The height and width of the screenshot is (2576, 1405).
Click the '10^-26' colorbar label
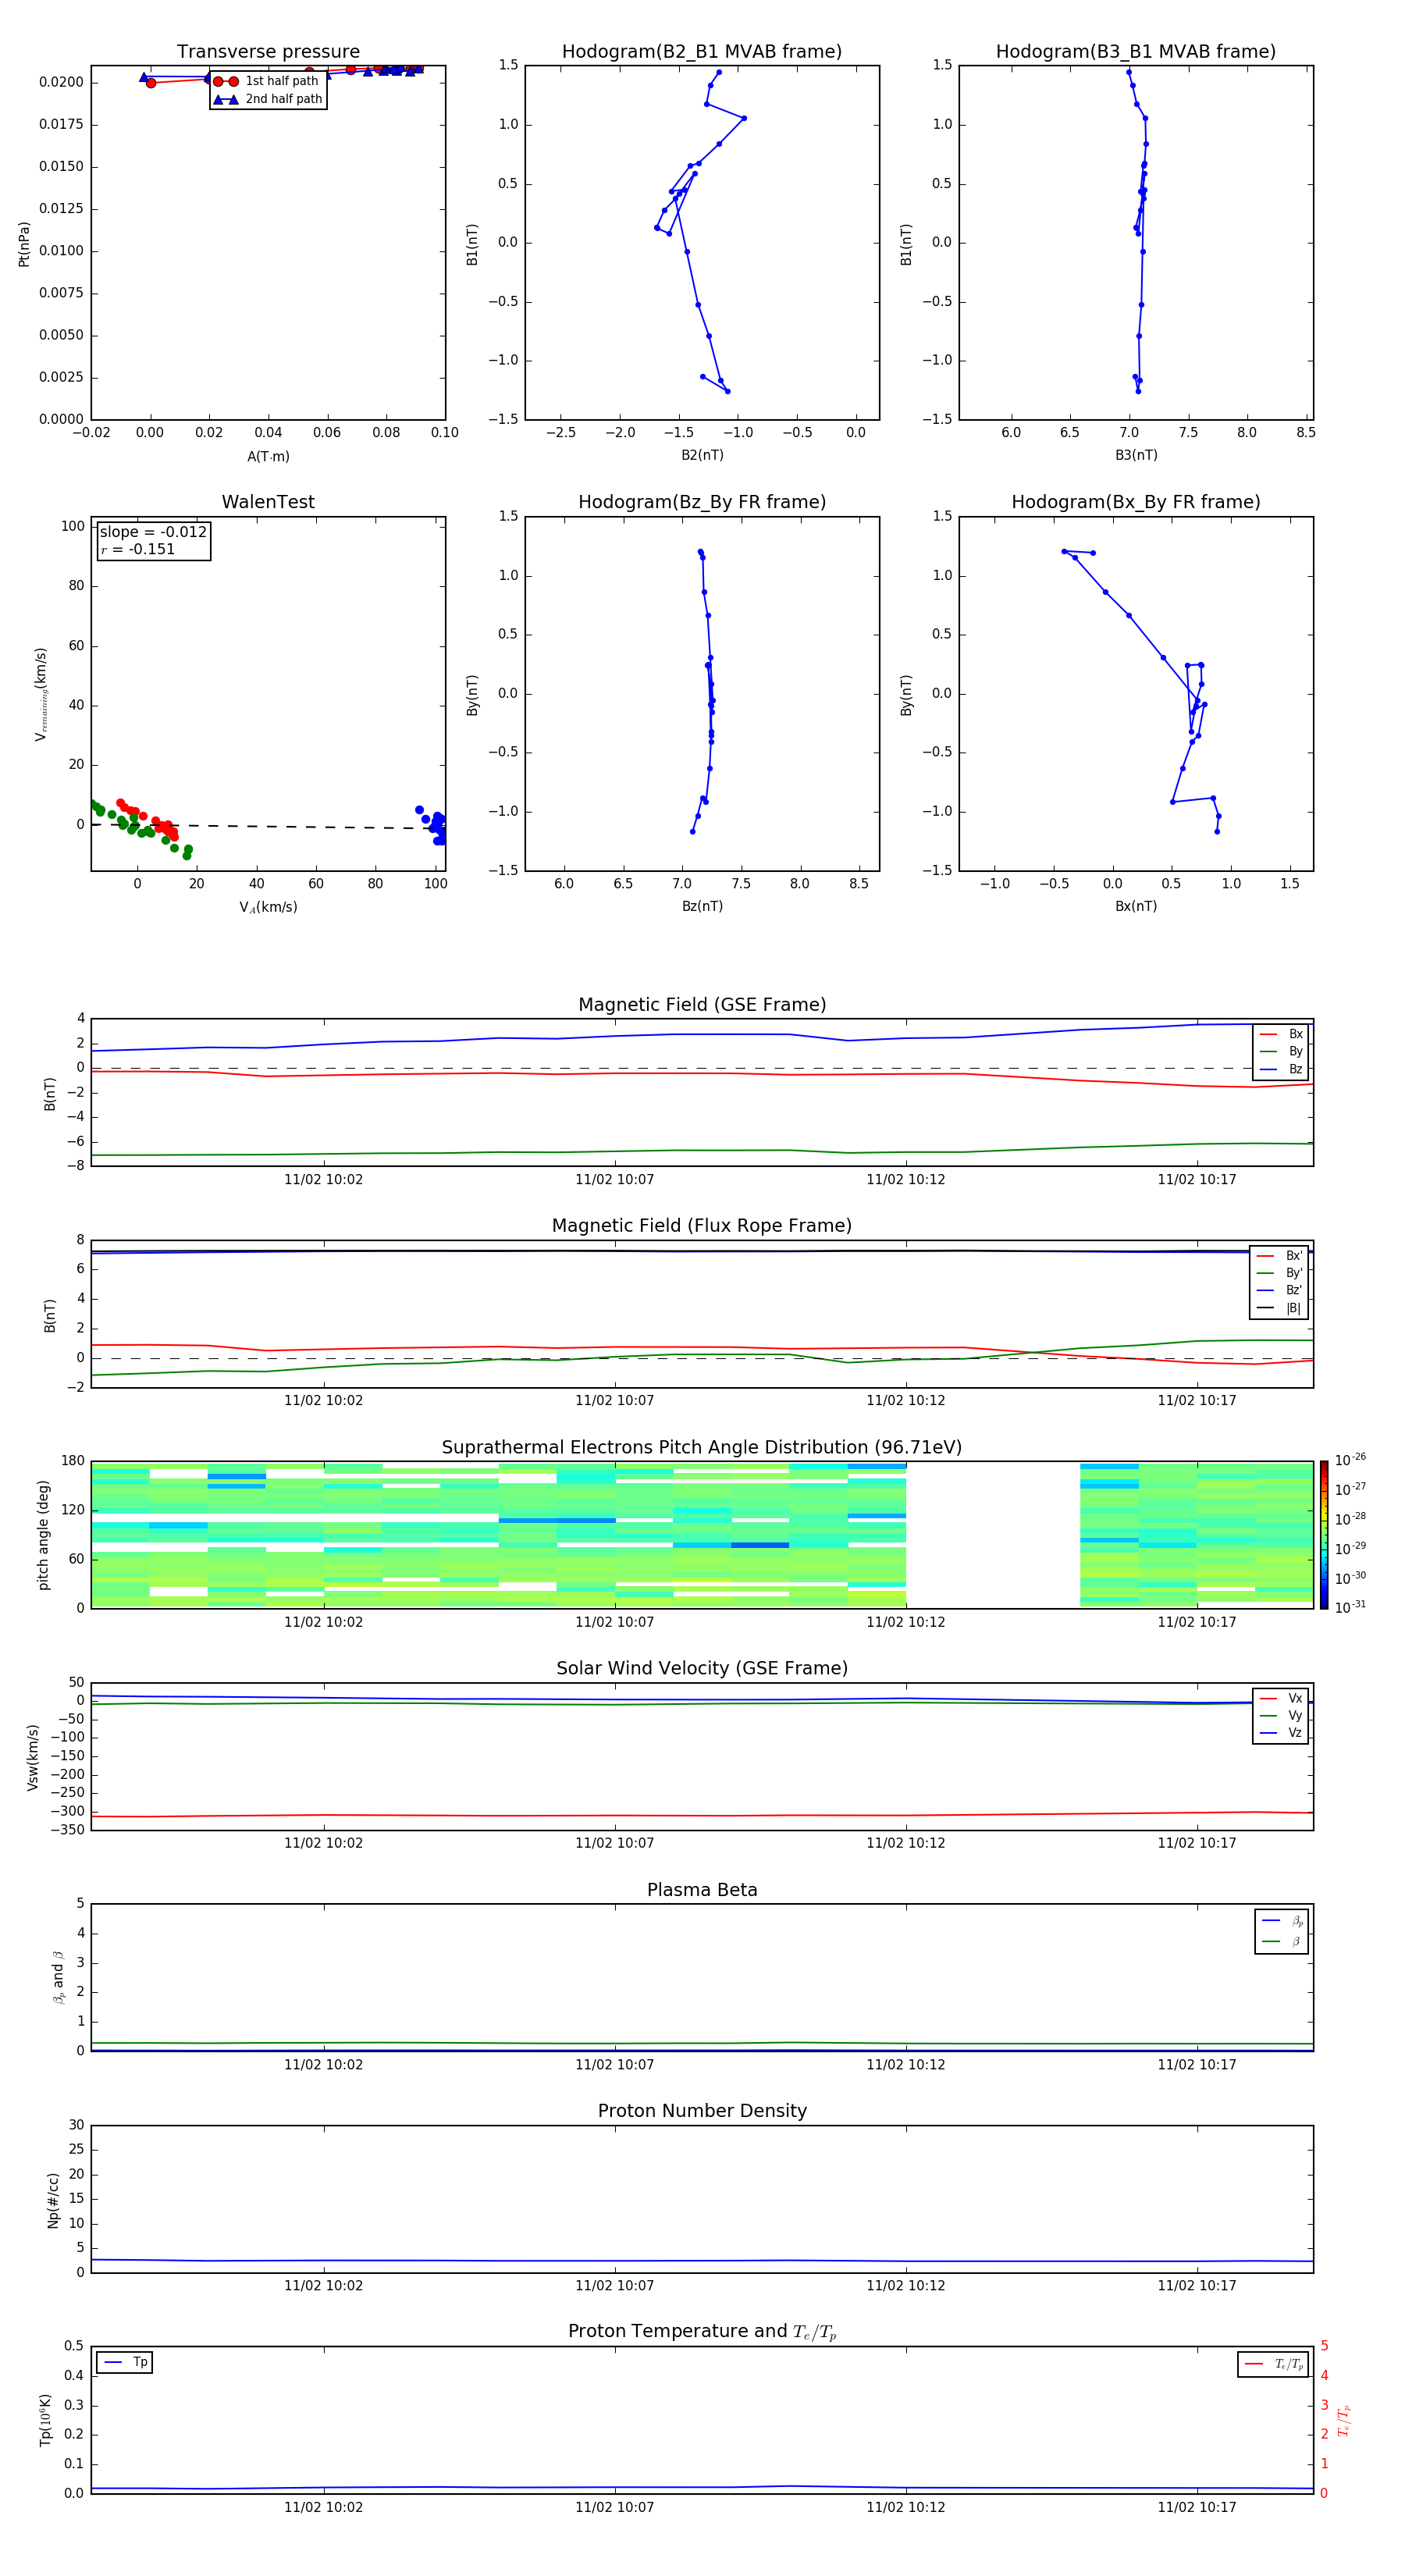click(x=1350, y=1460)
